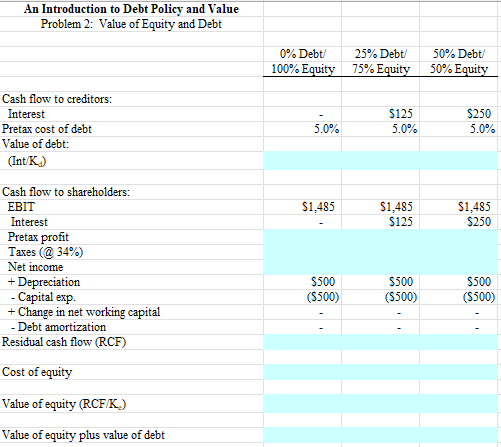Viewport: 501px width, 447px height.
Task: Select the '50% Debt/' column header
Action: (459, 54)
